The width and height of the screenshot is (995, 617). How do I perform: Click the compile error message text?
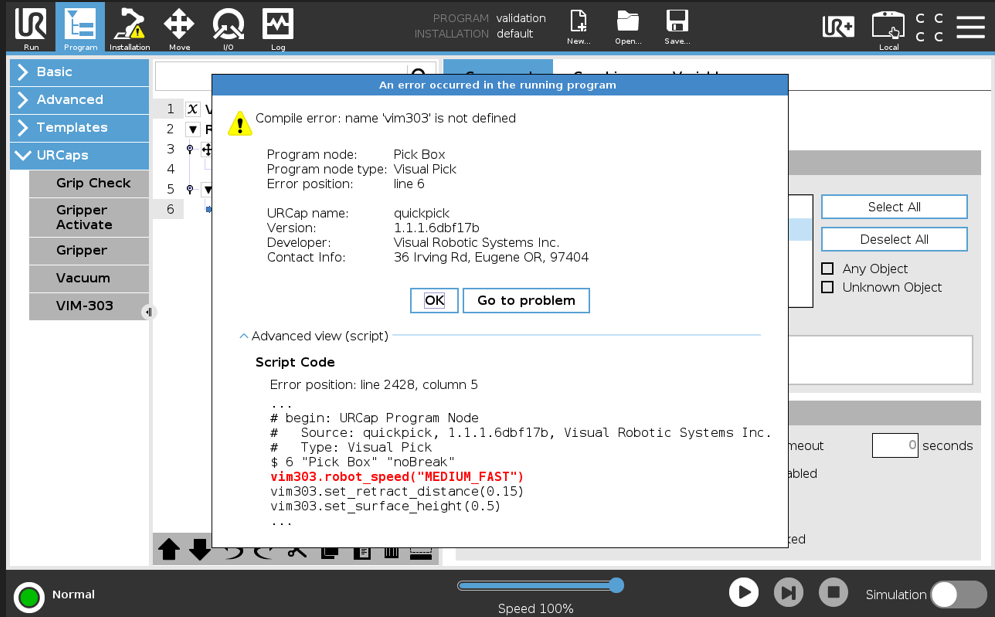point(385,118)
